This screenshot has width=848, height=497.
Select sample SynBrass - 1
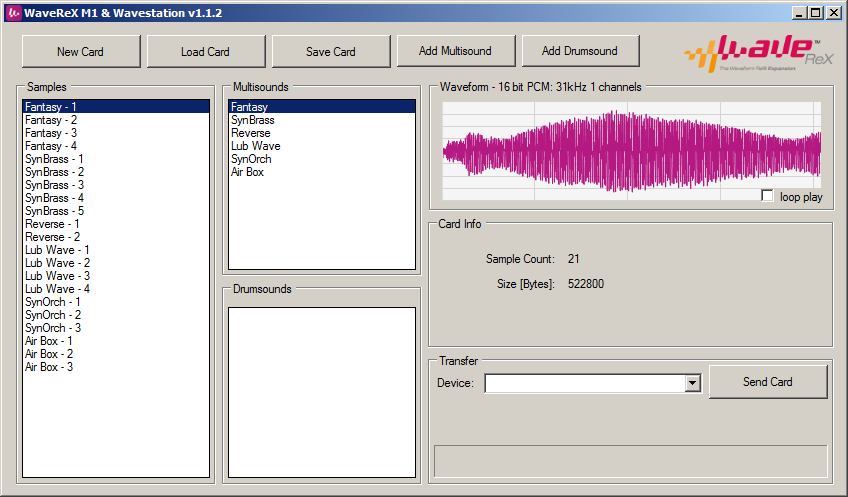pyautogui.click(x=116, y=158)
